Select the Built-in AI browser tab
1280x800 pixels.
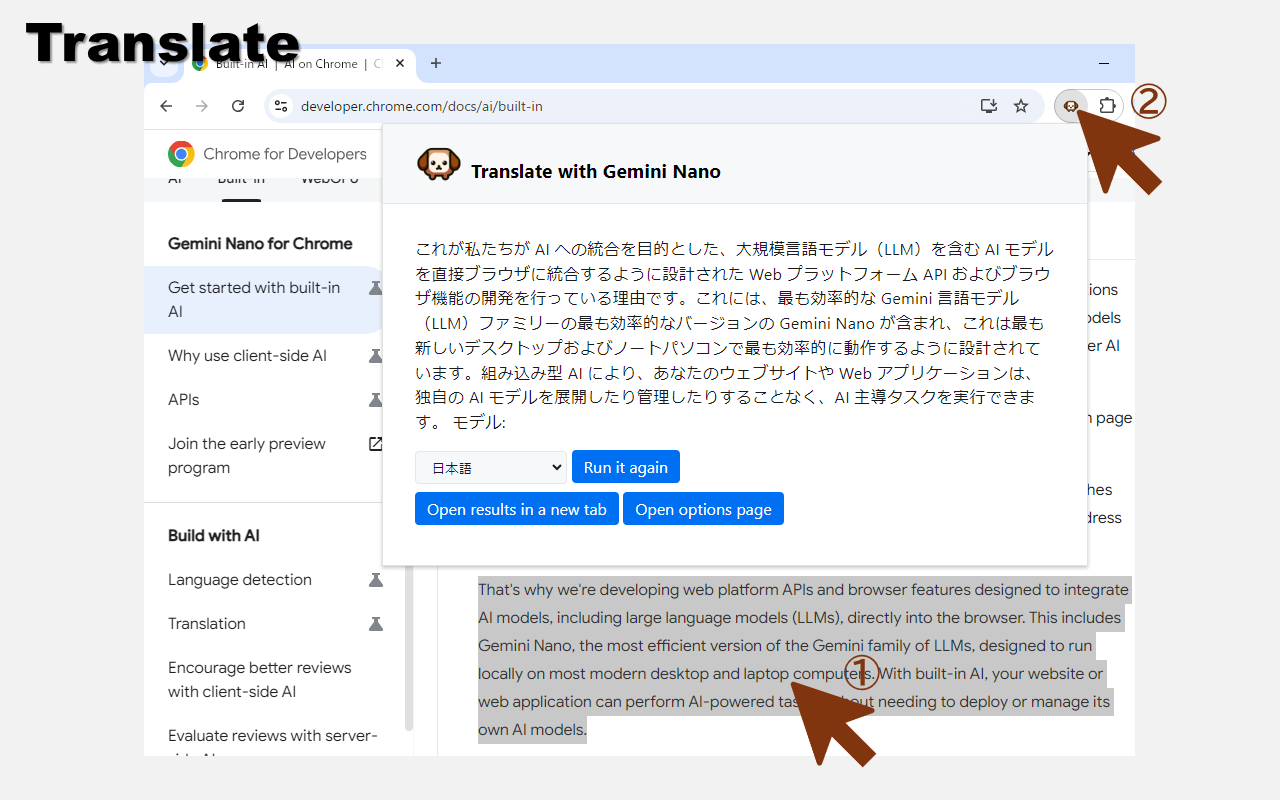click(298, 63)
